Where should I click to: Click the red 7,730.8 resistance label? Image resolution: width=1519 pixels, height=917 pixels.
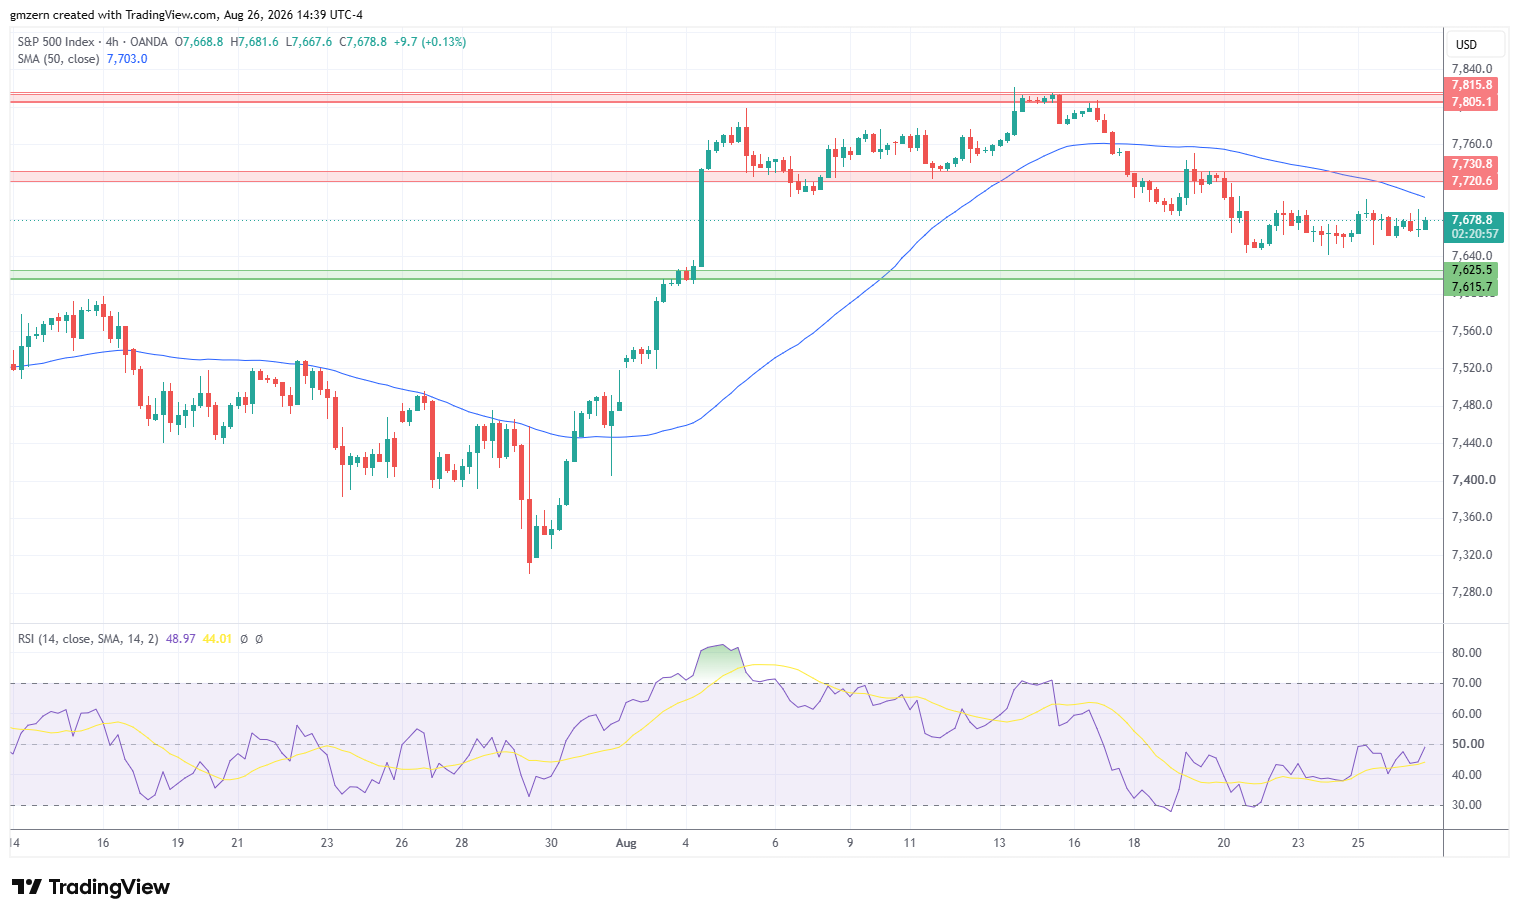point(1472,164)
